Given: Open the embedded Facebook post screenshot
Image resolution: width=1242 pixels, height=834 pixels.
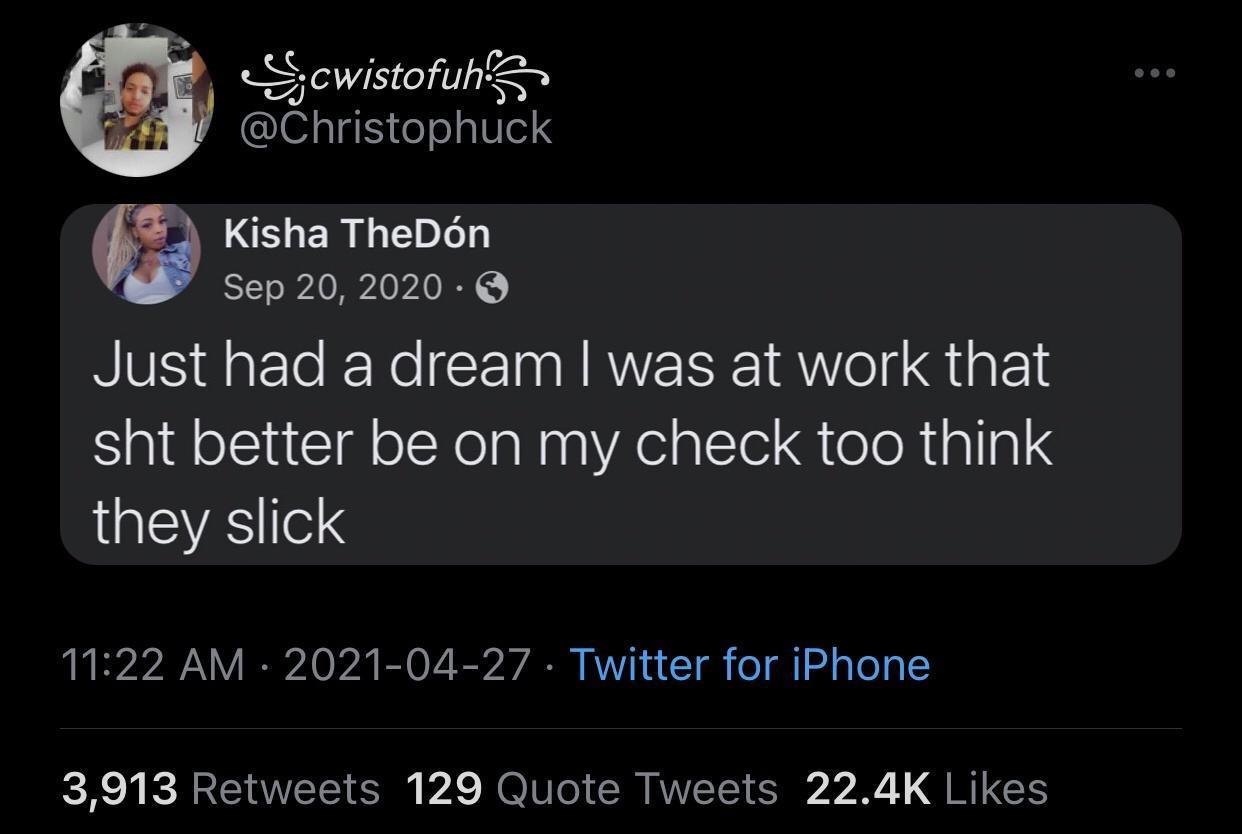Looking at the screenshot, I should pyautogui.click(x=621, y=385).
